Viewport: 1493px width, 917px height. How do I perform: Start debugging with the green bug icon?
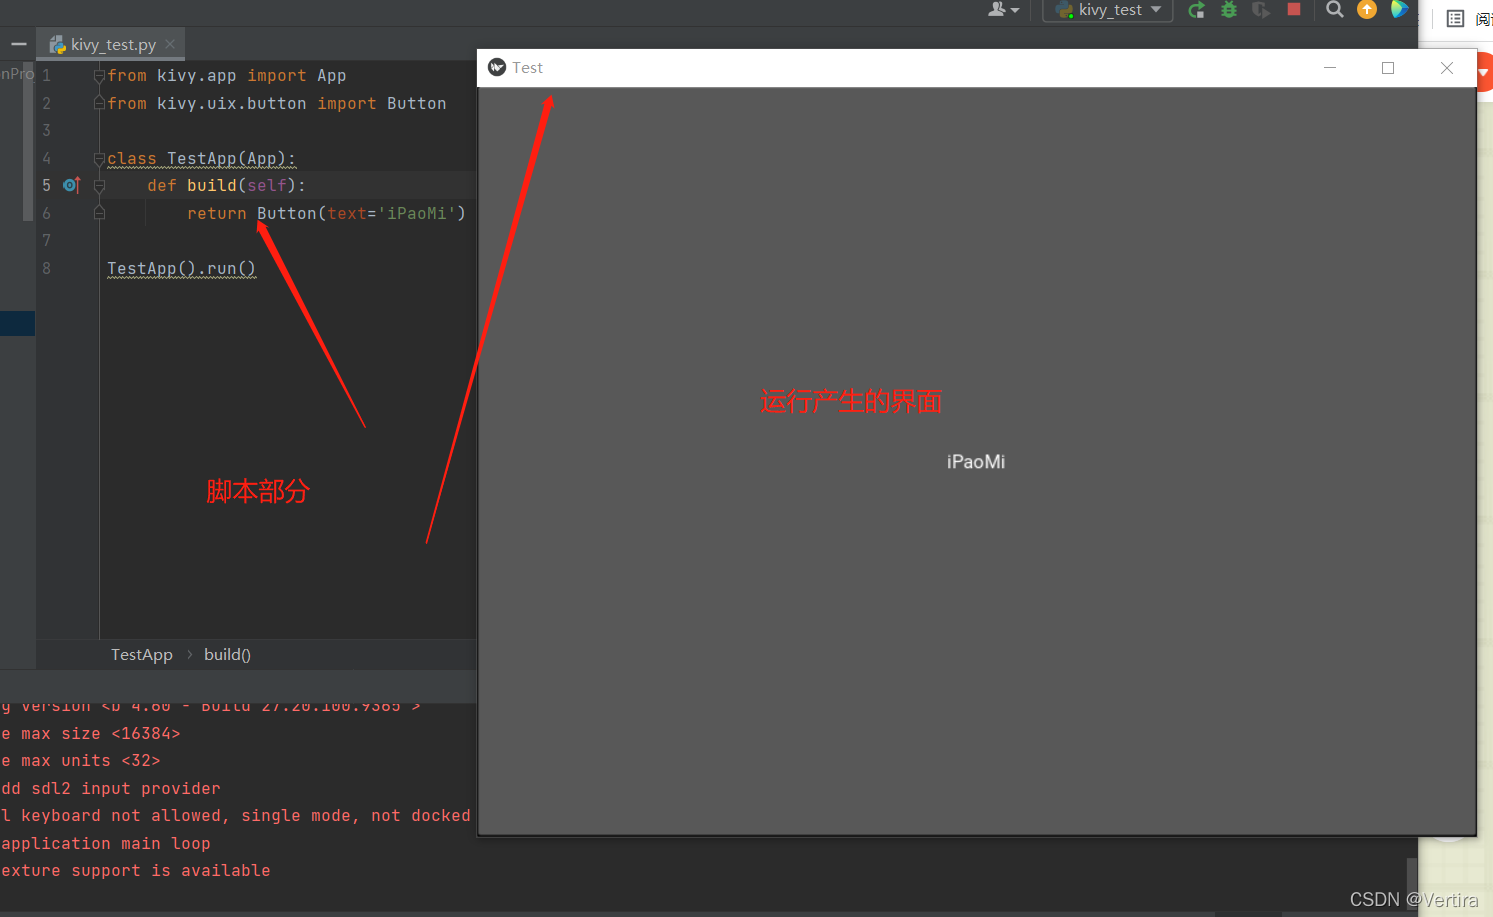[1229, 10]
